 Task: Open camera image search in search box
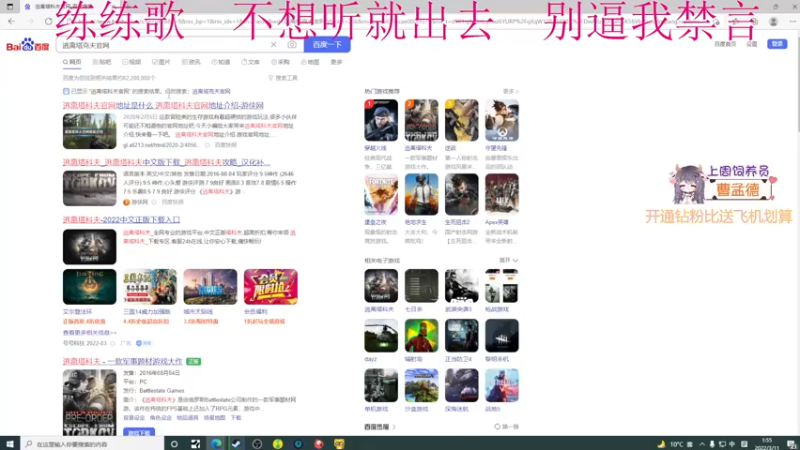(x=292, y=45)
